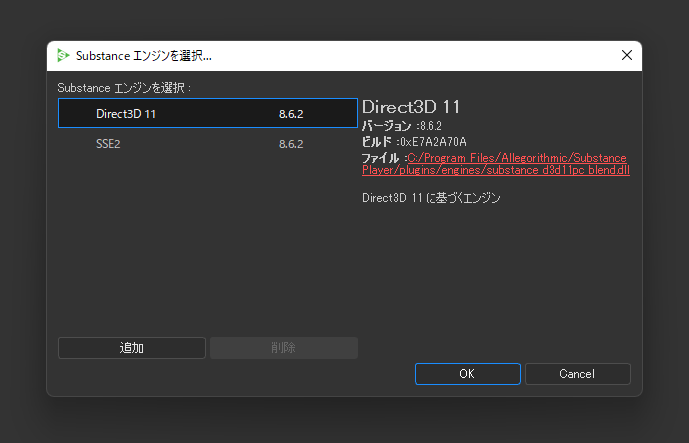689x443 pixels.
Task: Select the Direct3D 11 engine row
Action: [208, 113]
